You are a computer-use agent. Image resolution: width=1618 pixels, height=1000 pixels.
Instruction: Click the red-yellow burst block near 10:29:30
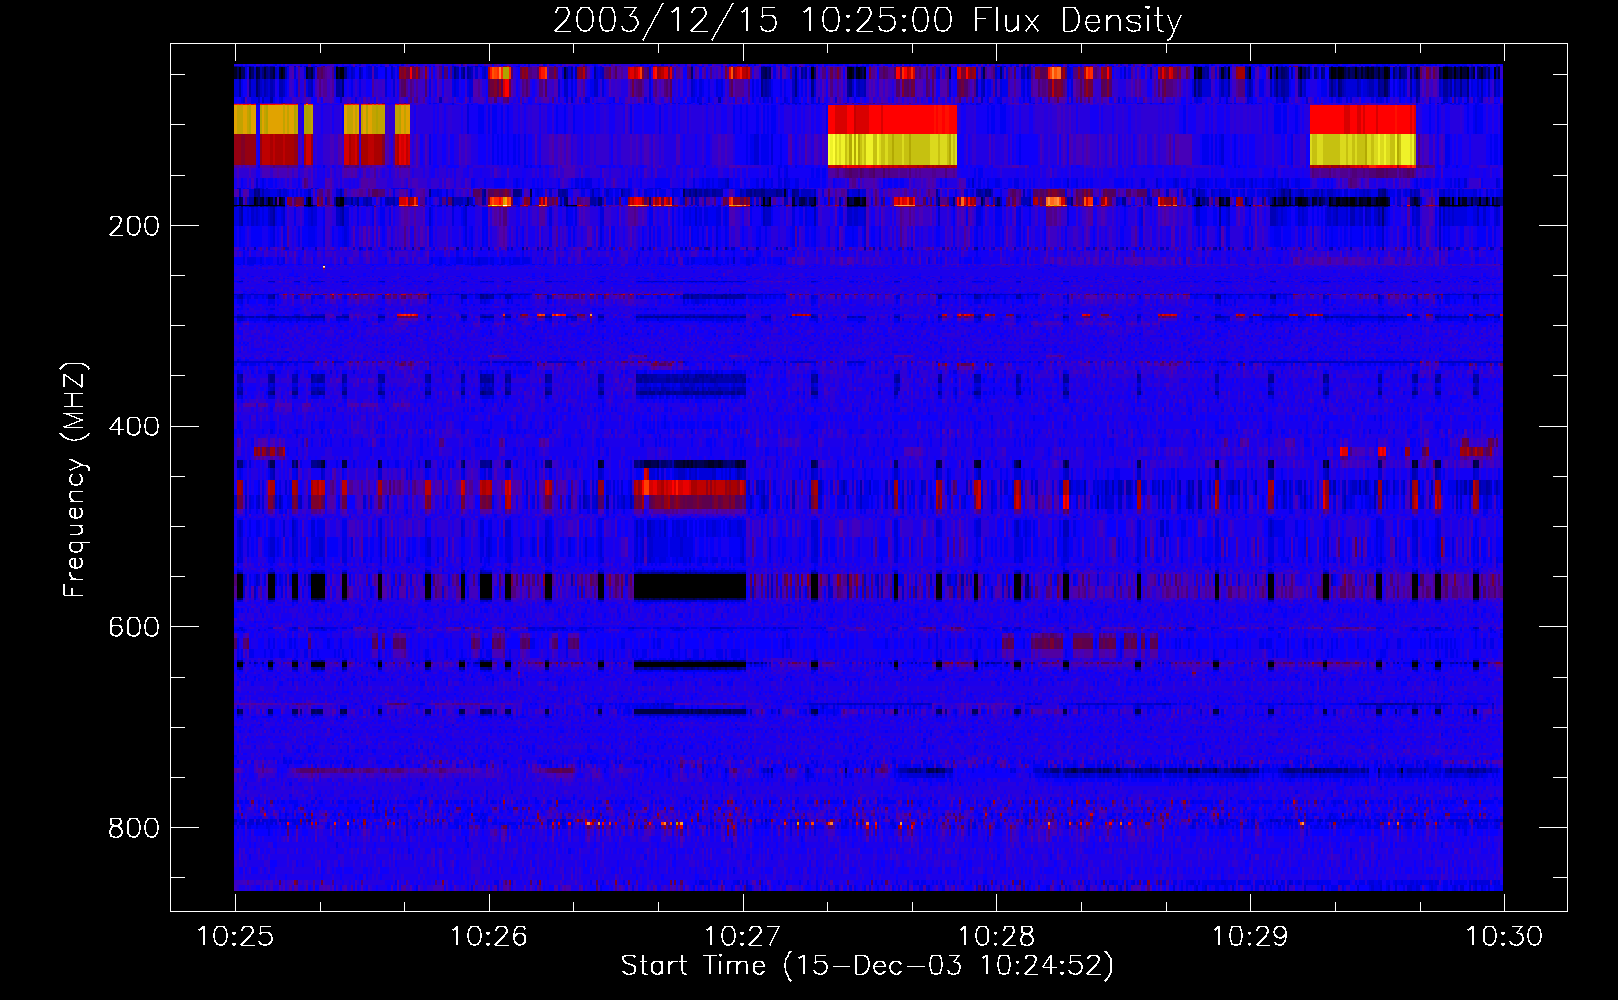tap(1362, 135)
